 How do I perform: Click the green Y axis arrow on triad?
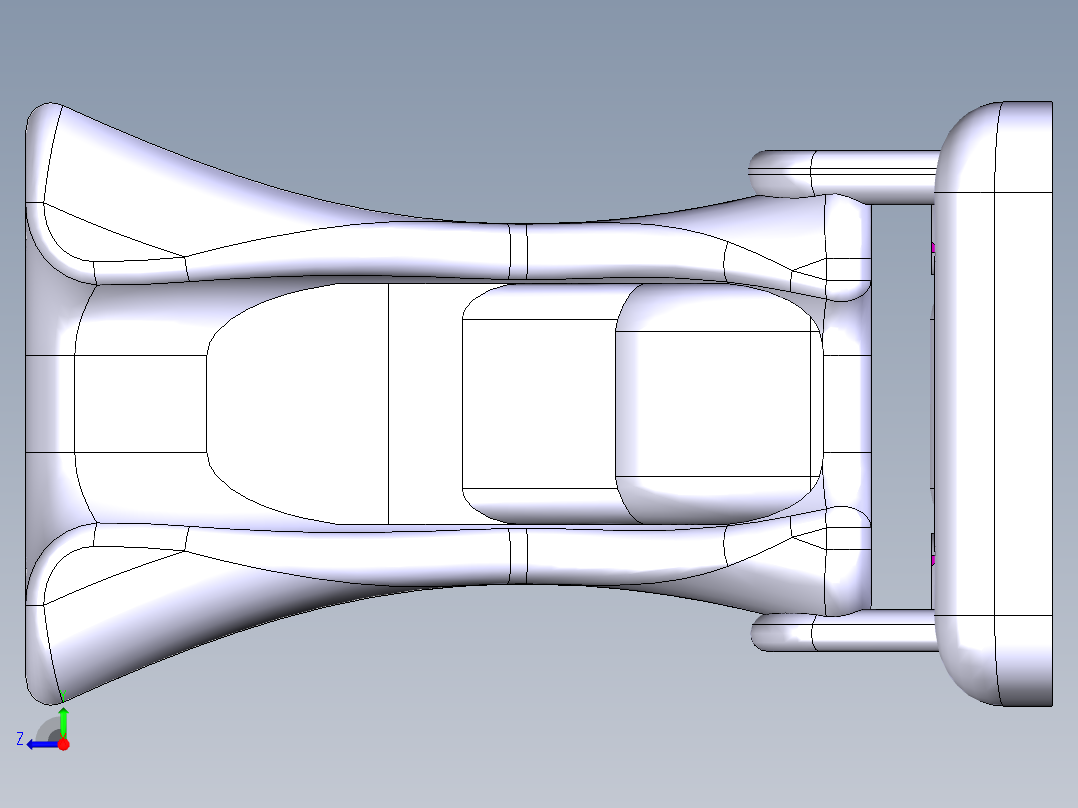(63, 722)
